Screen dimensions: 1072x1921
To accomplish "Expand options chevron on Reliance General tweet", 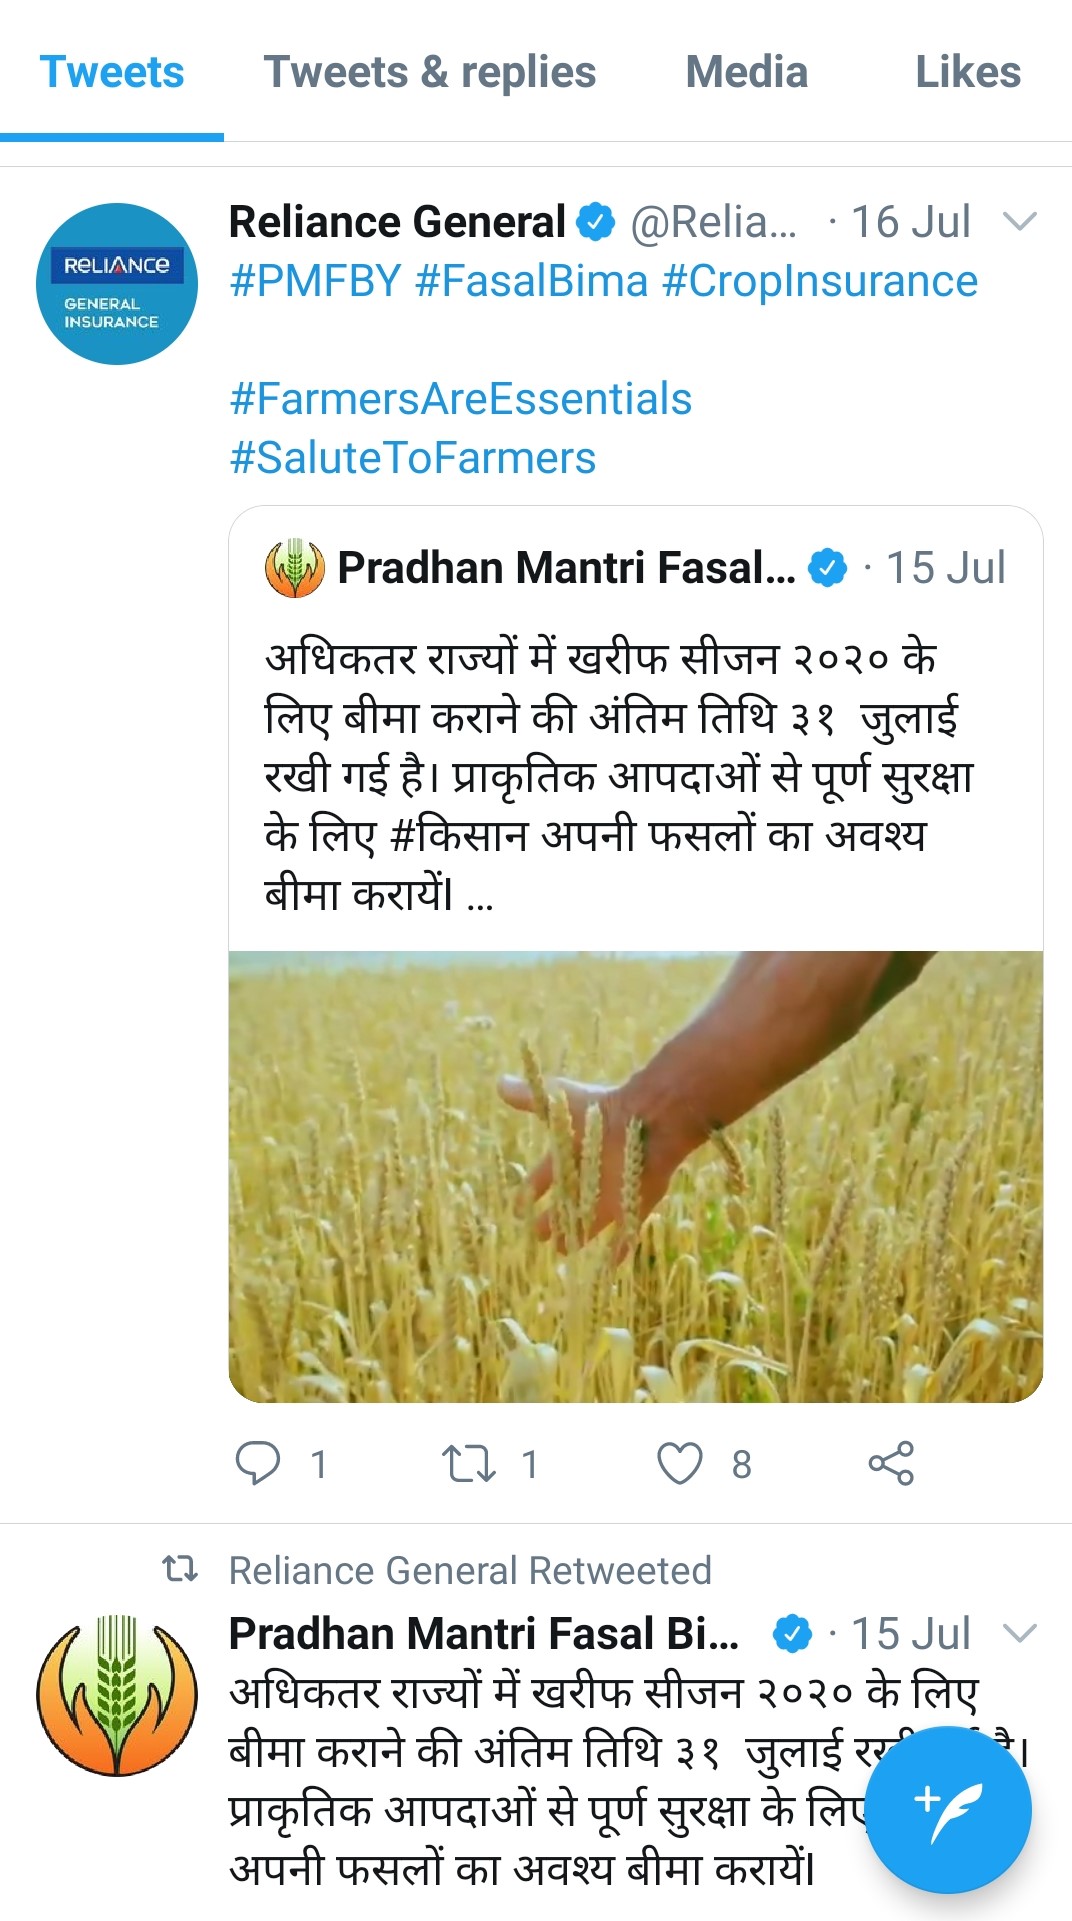I will click(1019, 222).
